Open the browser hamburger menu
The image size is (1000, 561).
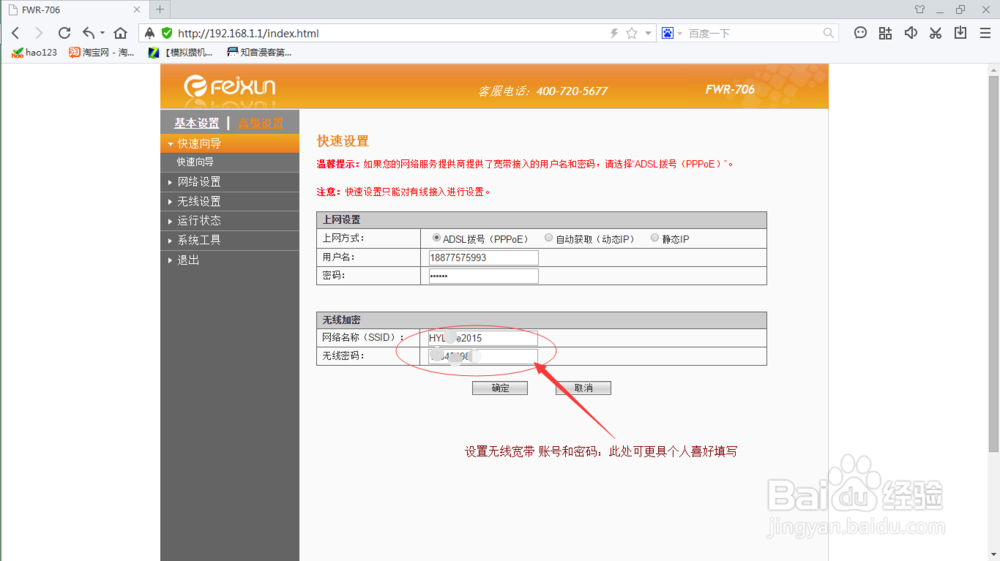coord(985,33)
